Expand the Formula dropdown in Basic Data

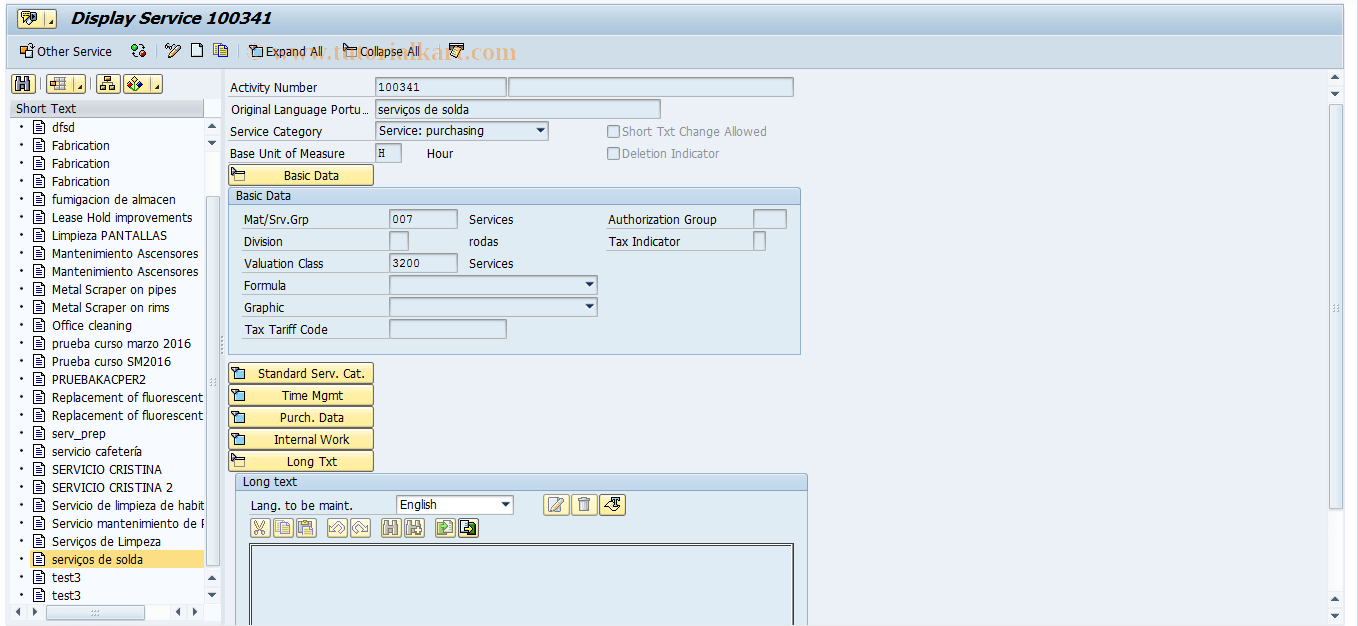point(590,285)
